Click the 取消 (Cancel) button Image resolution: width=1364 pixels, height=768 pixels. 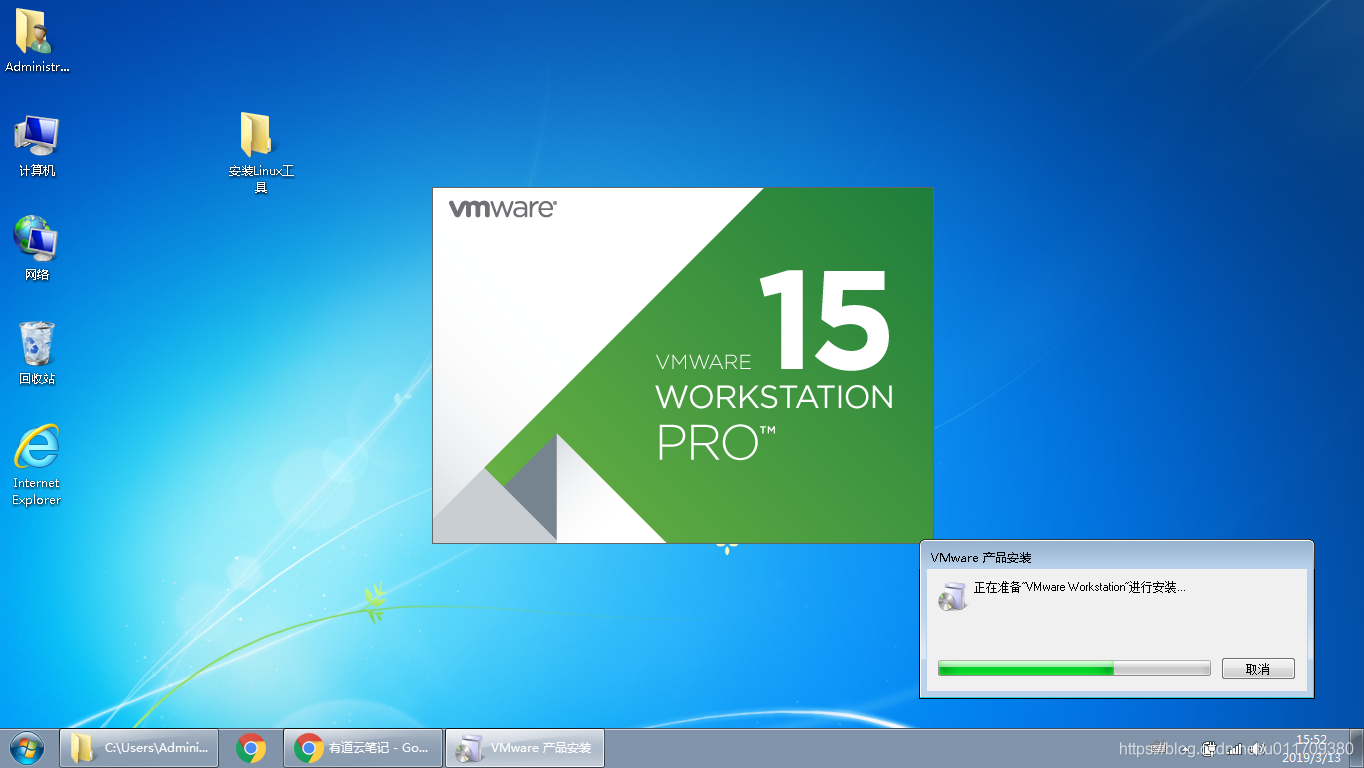pos(1258,669)
